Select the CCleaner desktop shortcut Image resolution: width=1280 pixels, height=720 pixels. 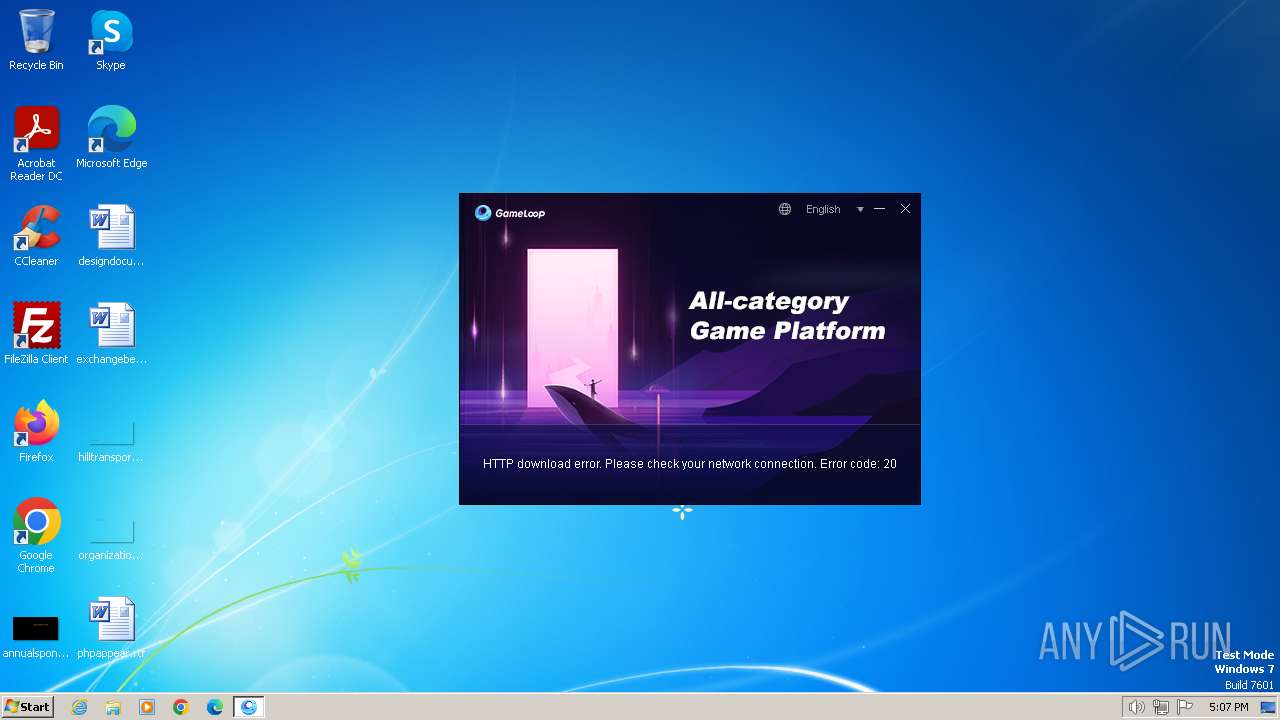[36, 236]
